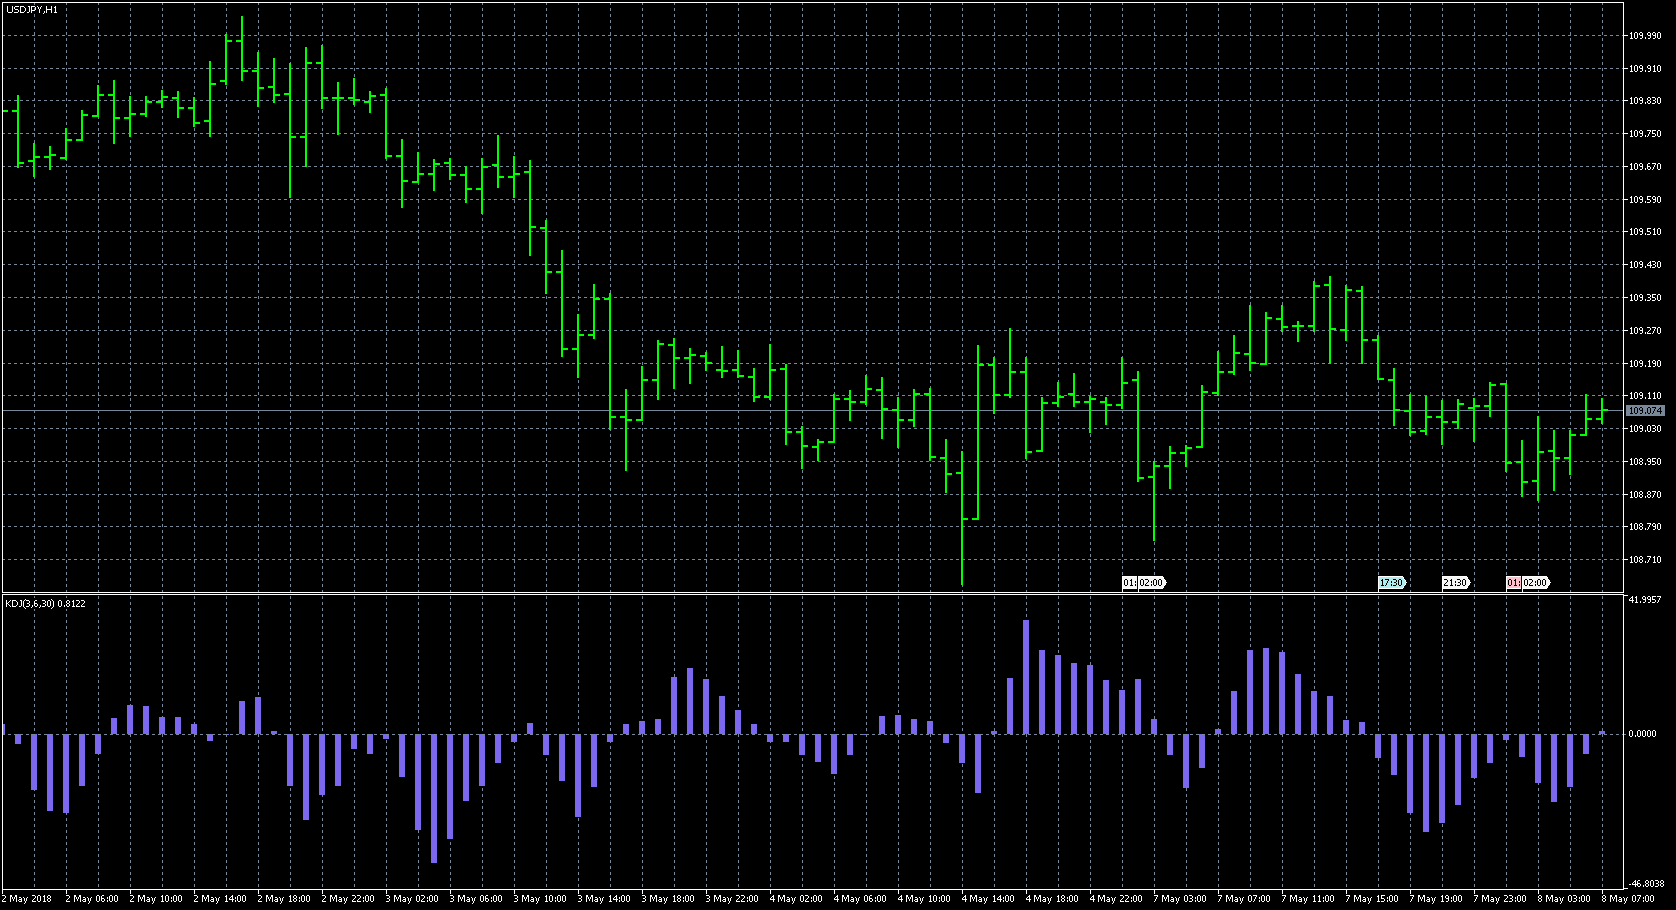
Task: Click the KDJ(3,6,30) indicator label
Action: pyautogui.click(x=45, y=603)
